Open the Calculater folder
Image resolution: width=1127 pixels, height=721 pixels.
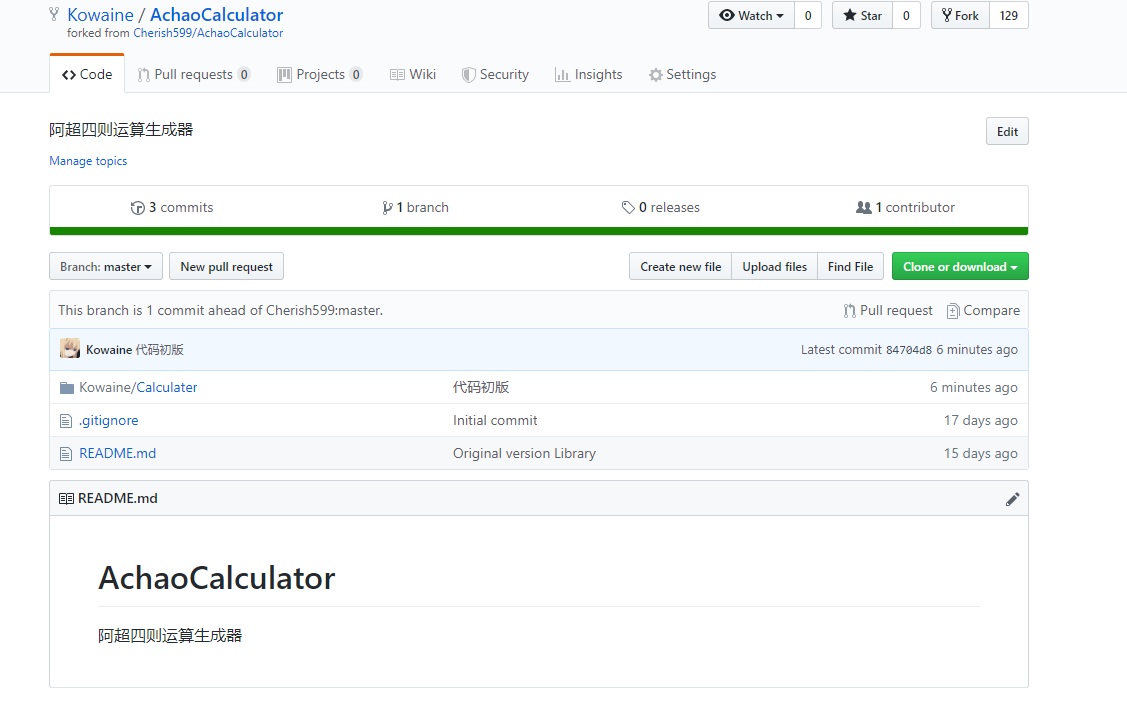pyautogui.click(x=167, y=387)
